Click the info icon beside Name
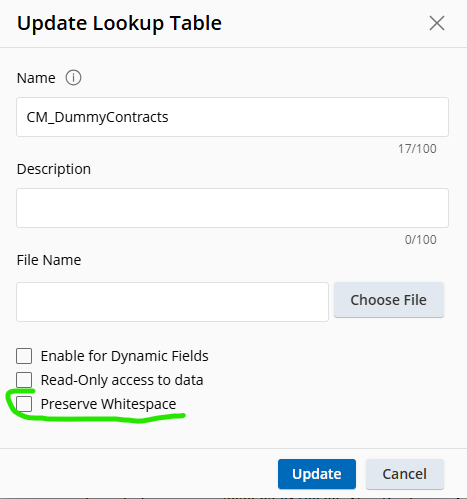This screenshot has width=467, height=499. click(73, 78)
